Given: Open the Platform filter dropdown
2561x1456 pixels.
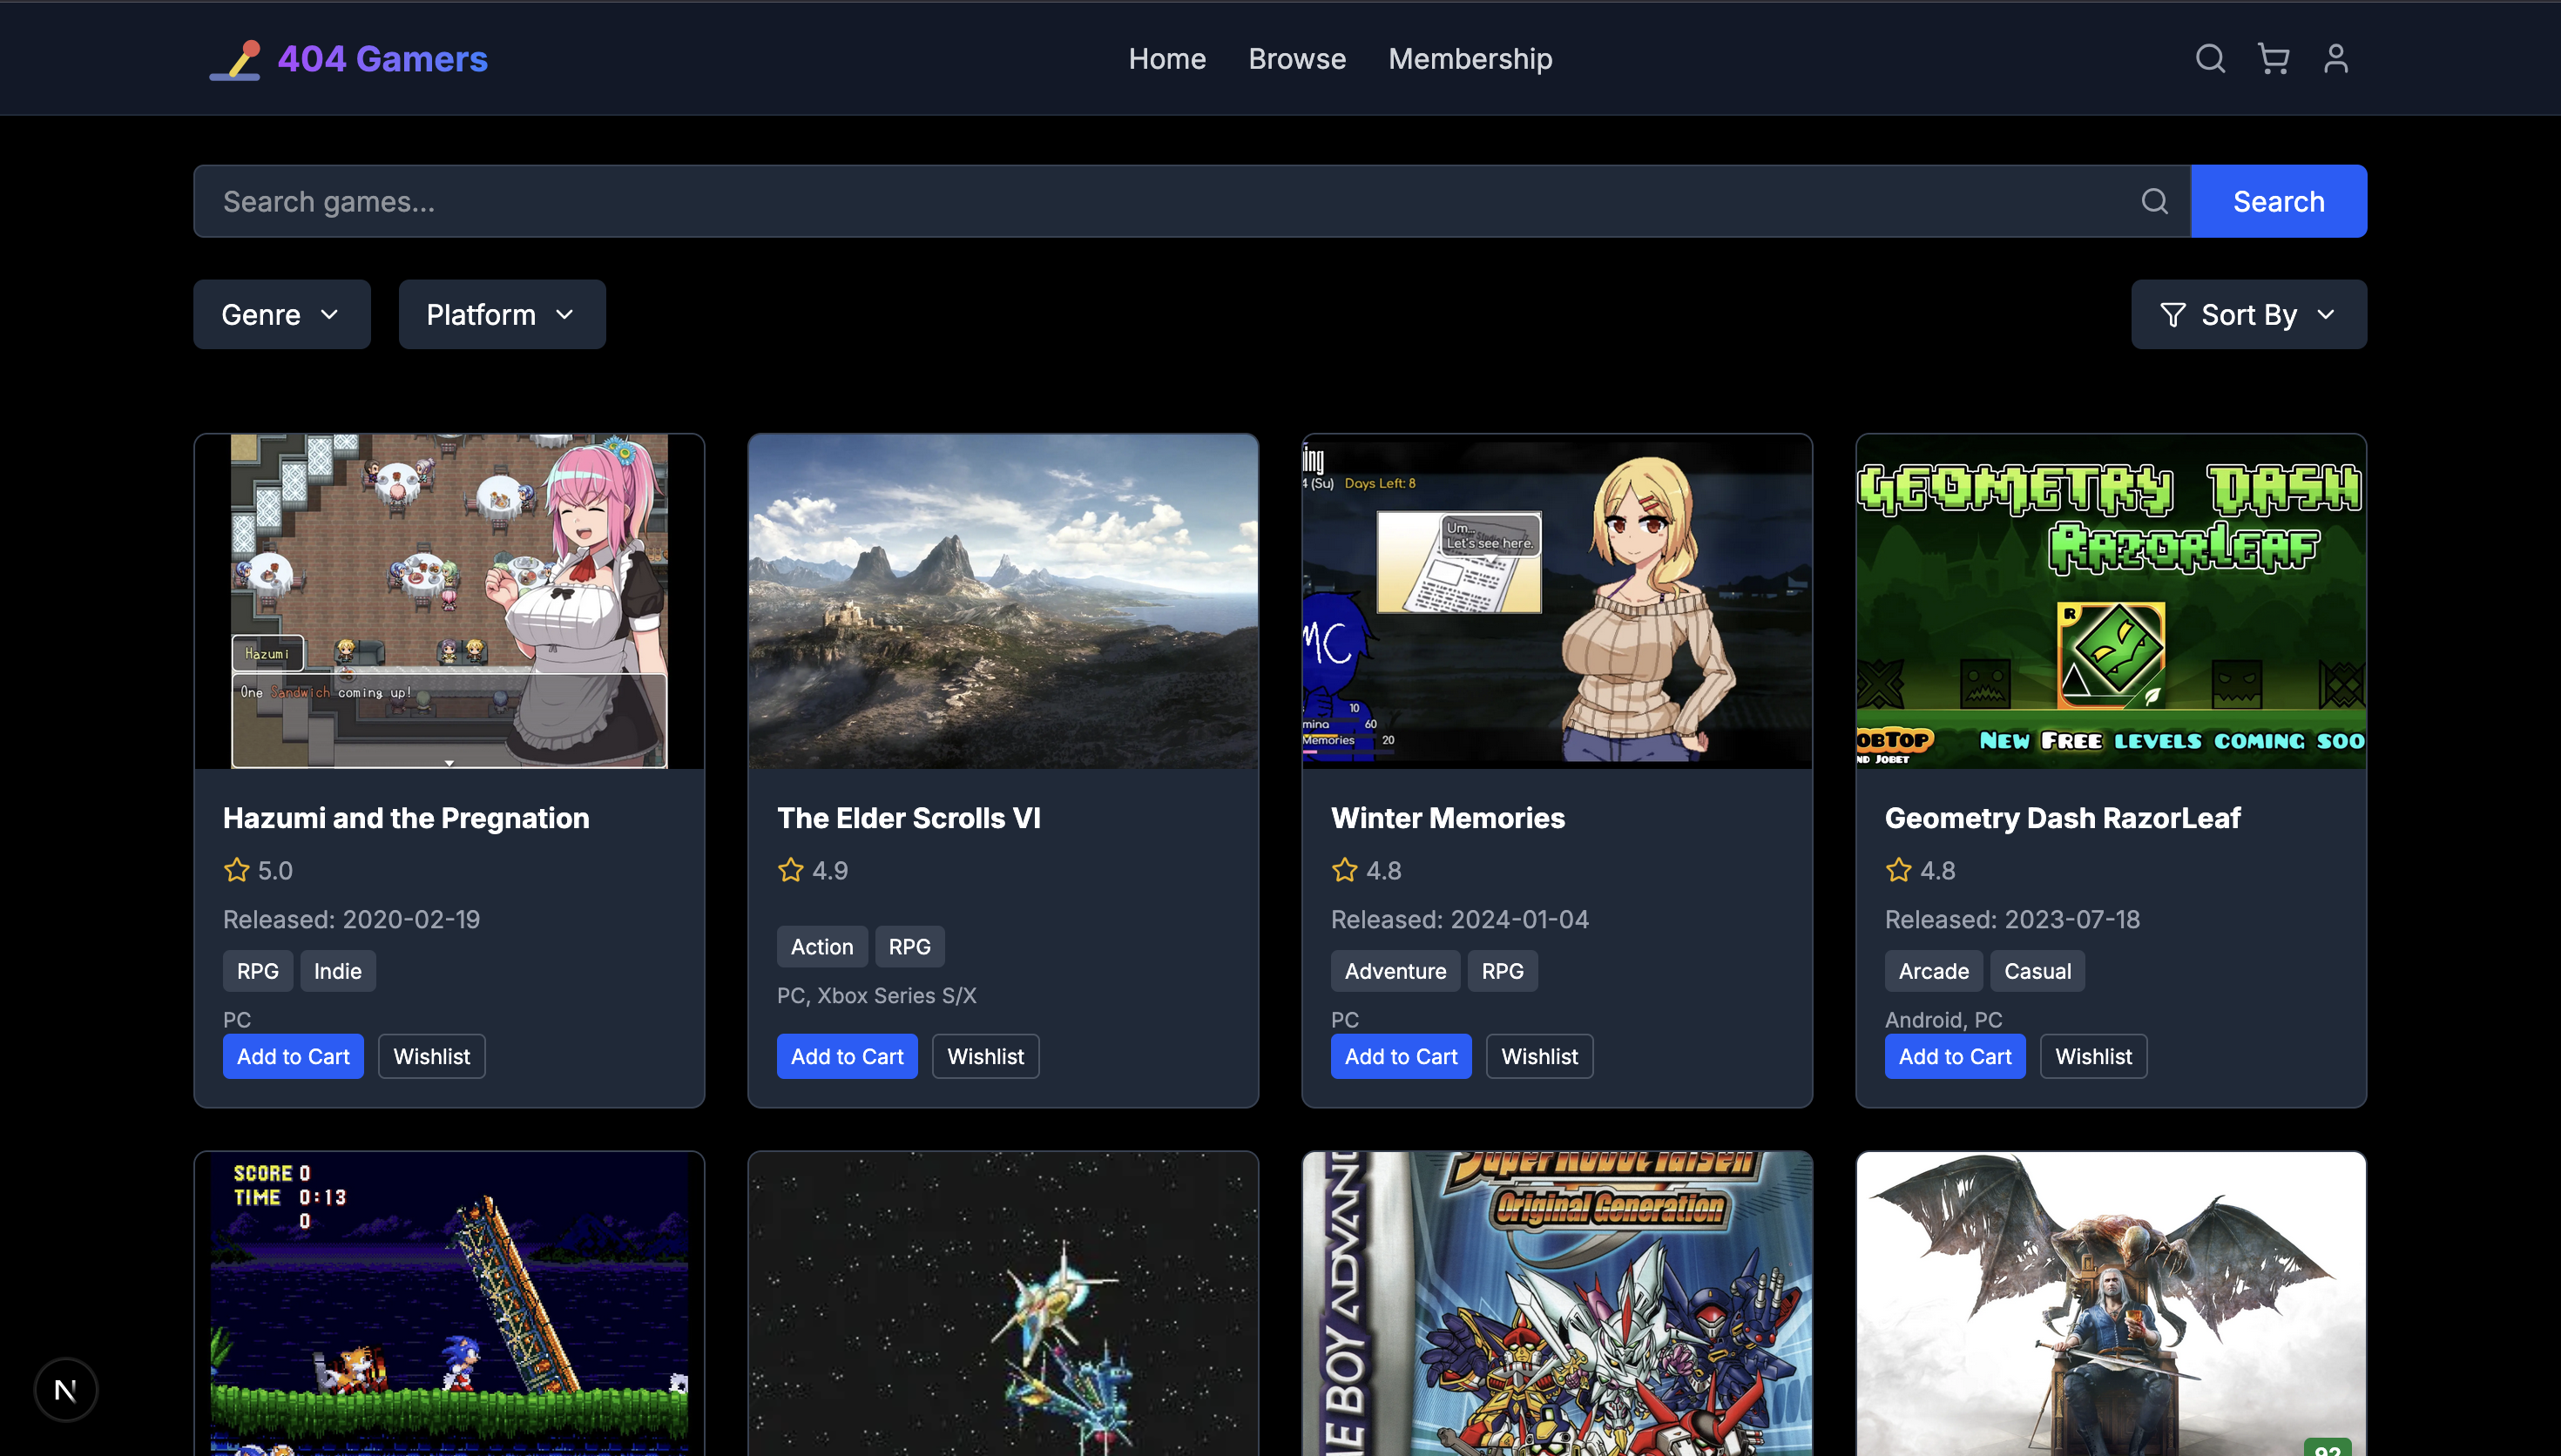Looking at the screenshot, I should (x=501, y=315).
